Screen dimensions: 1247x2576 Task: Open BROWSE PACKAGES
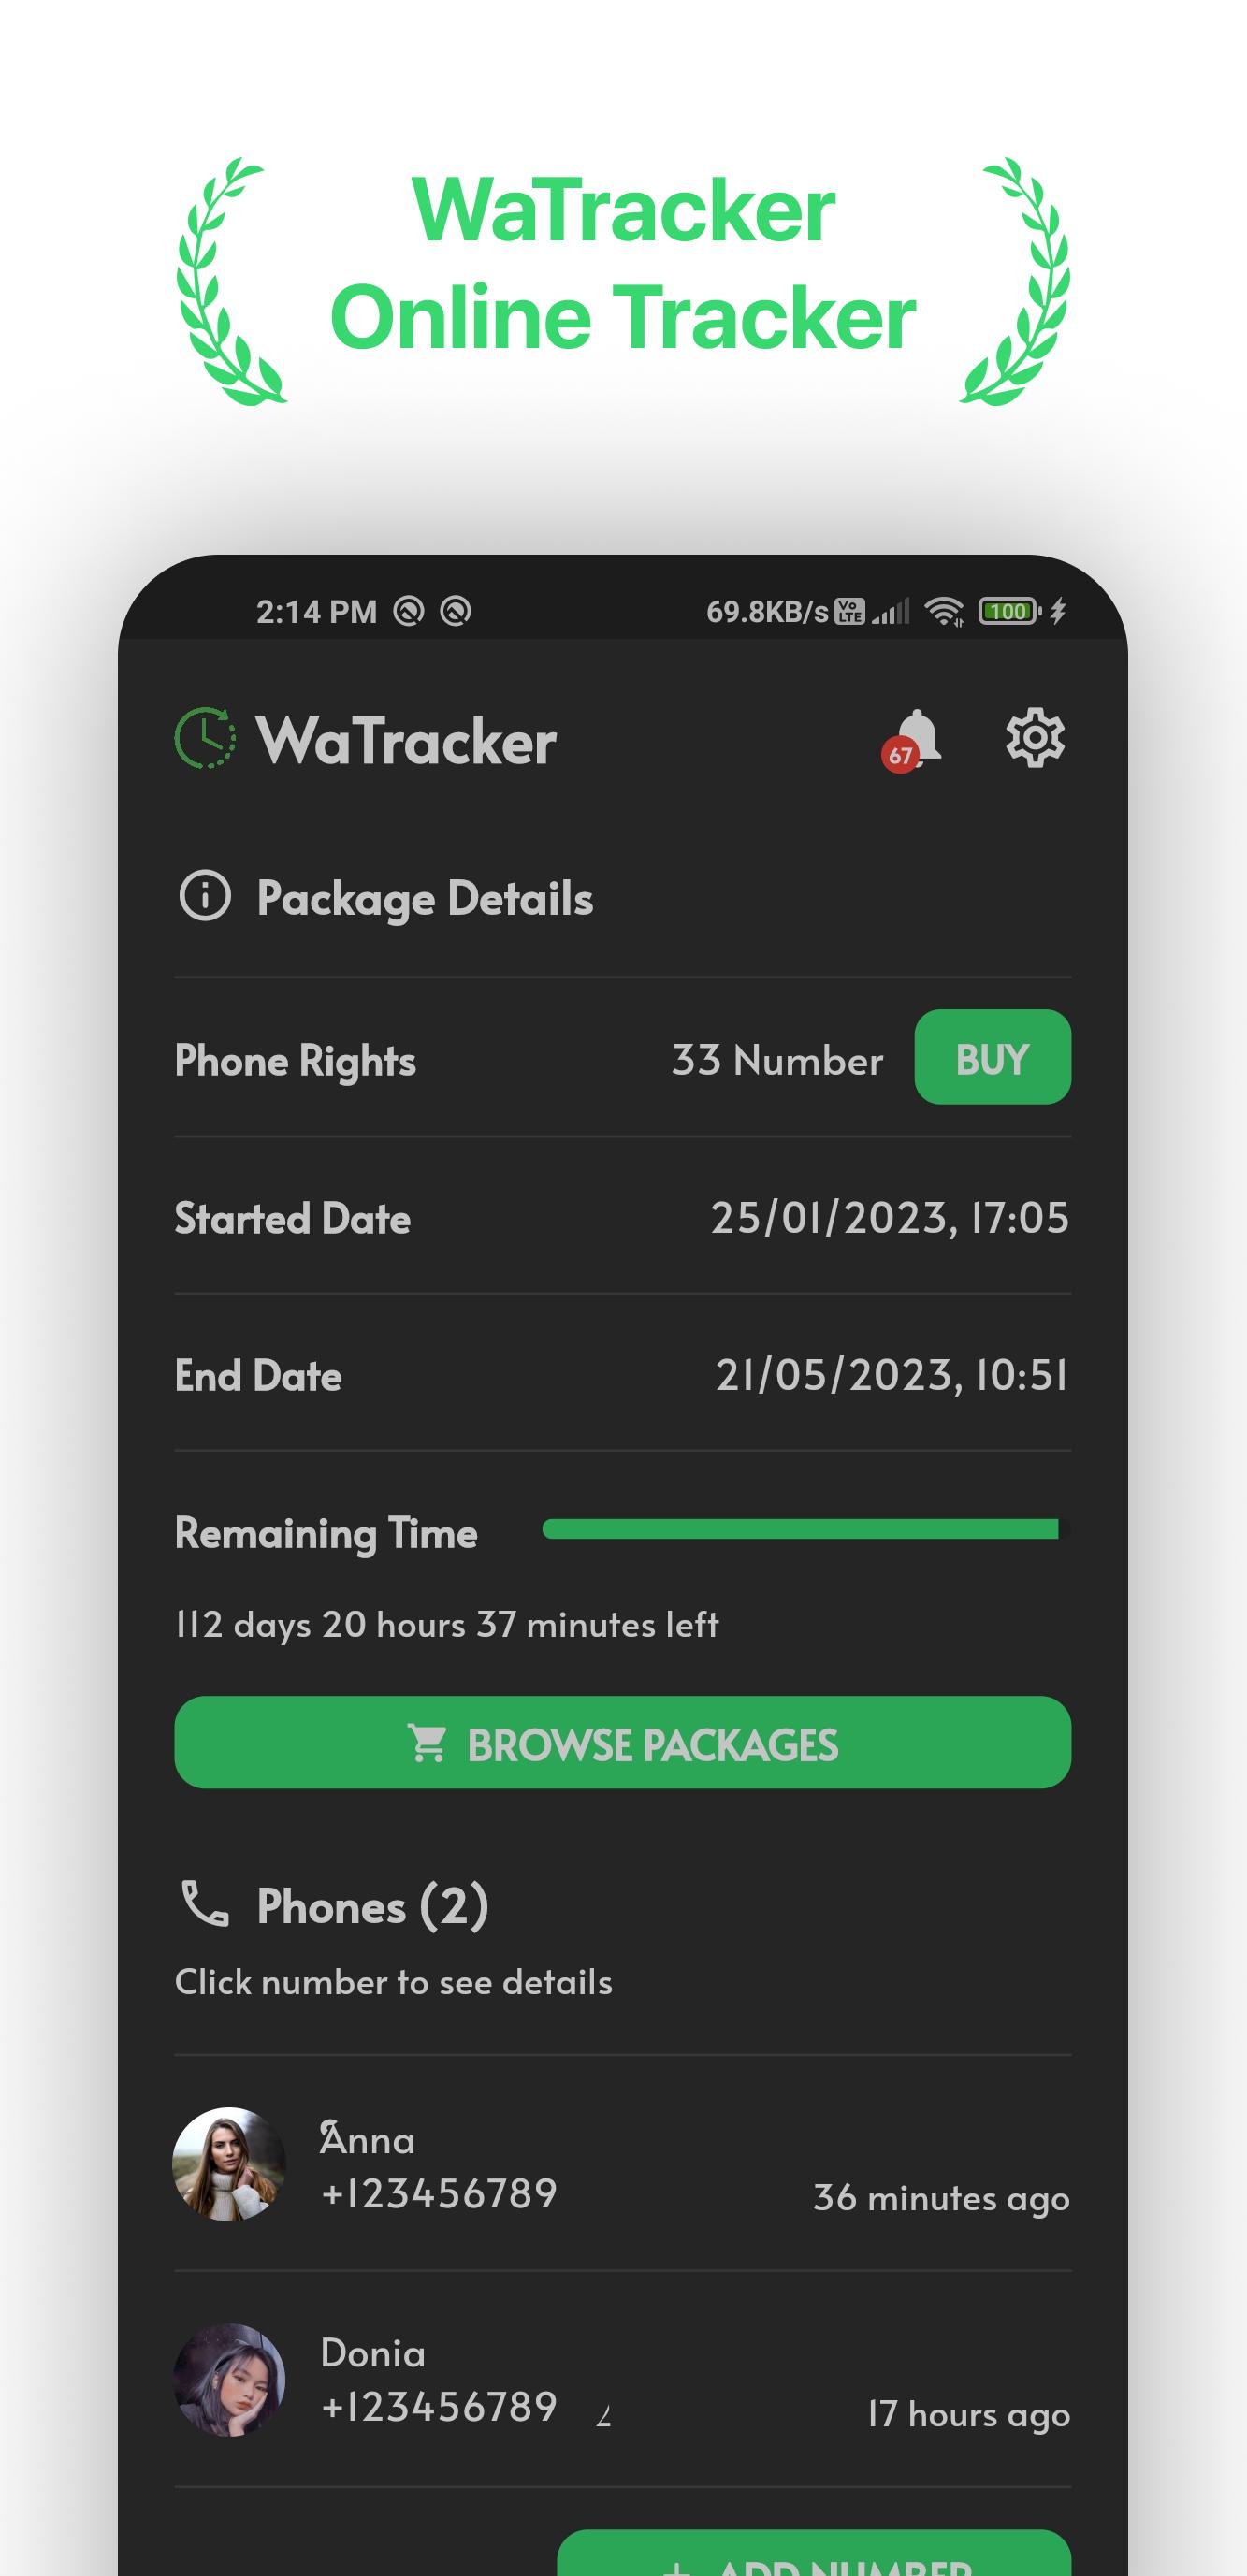pos(622,1742)
